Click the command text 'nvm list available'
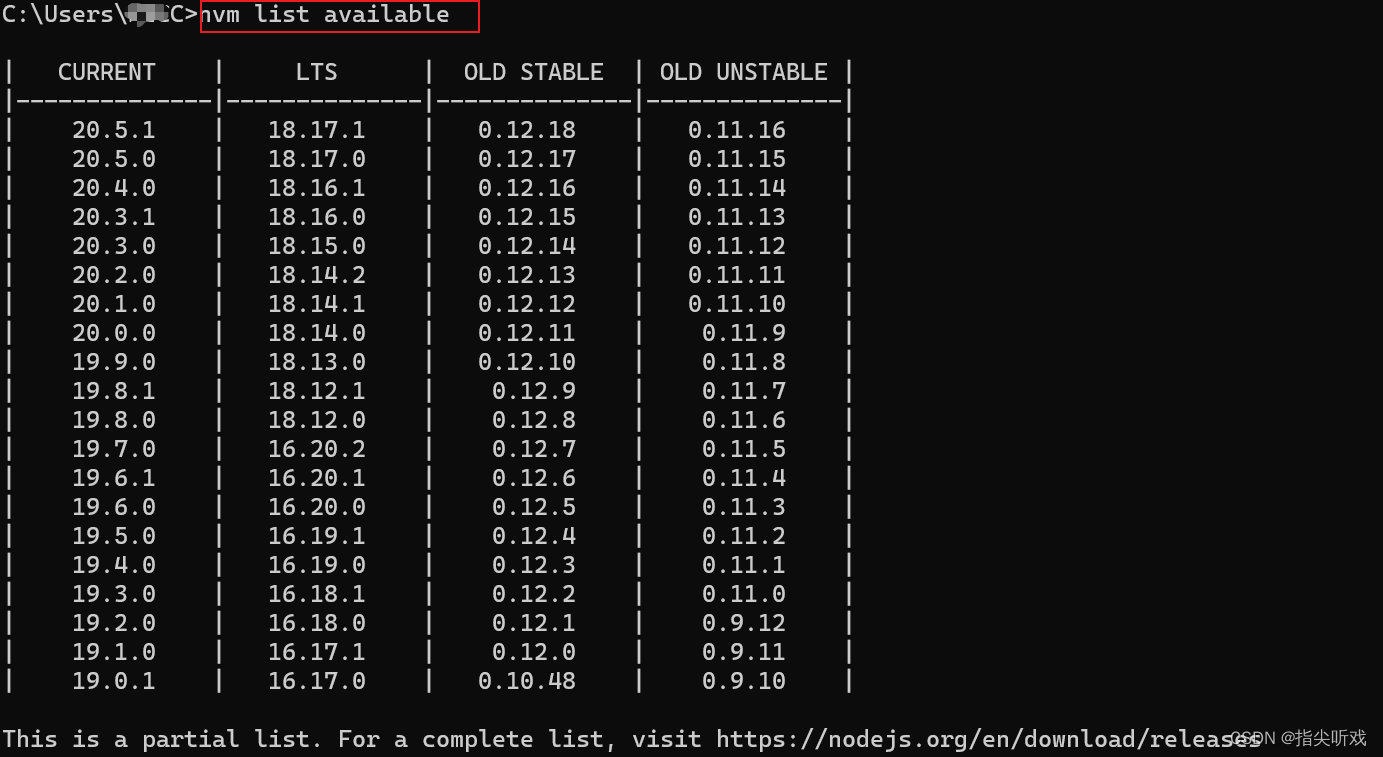 pyautogui.click(x=325, y=15)
